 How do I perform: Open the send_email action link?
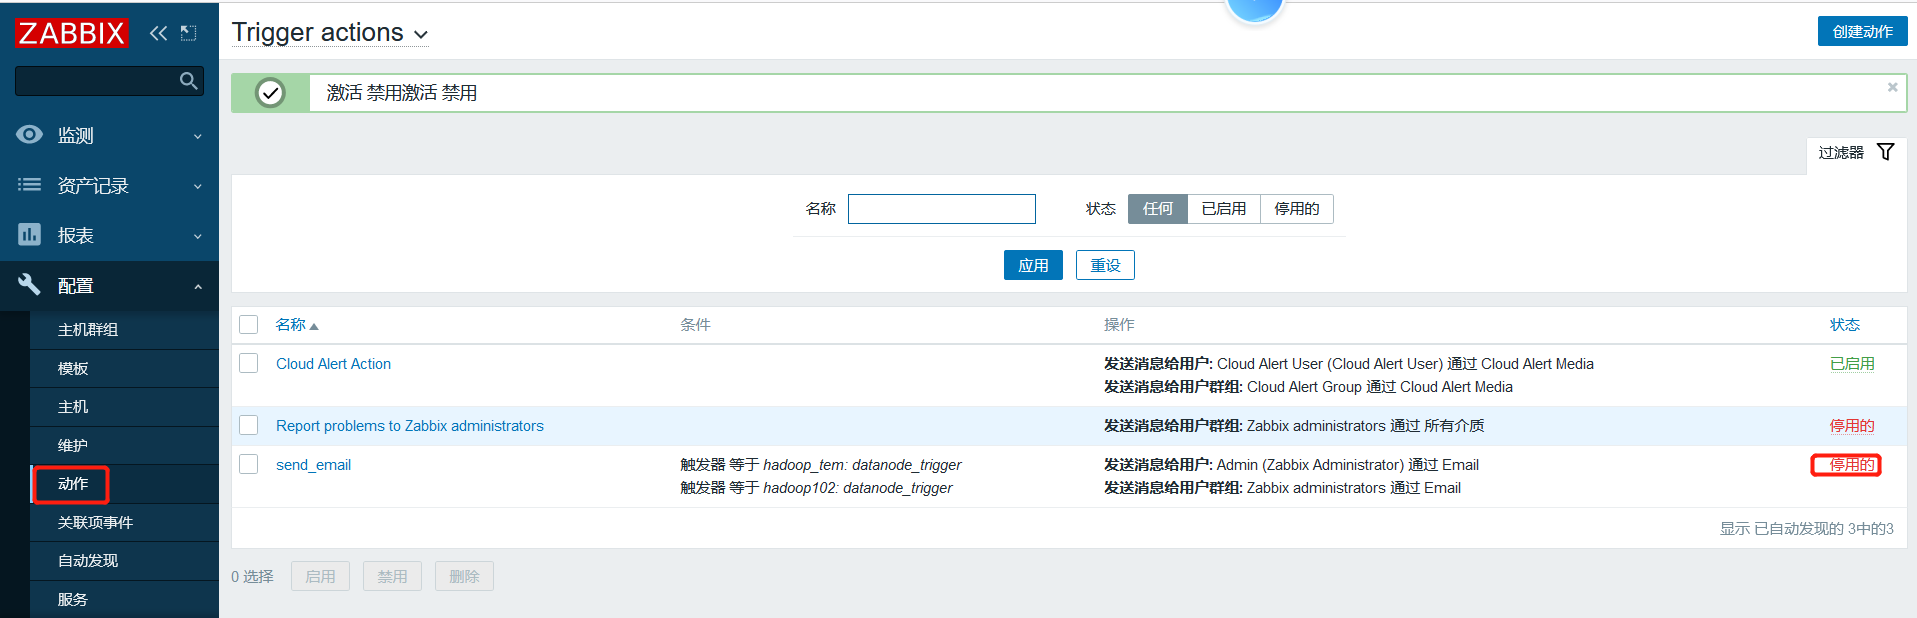tap(313, 465)
